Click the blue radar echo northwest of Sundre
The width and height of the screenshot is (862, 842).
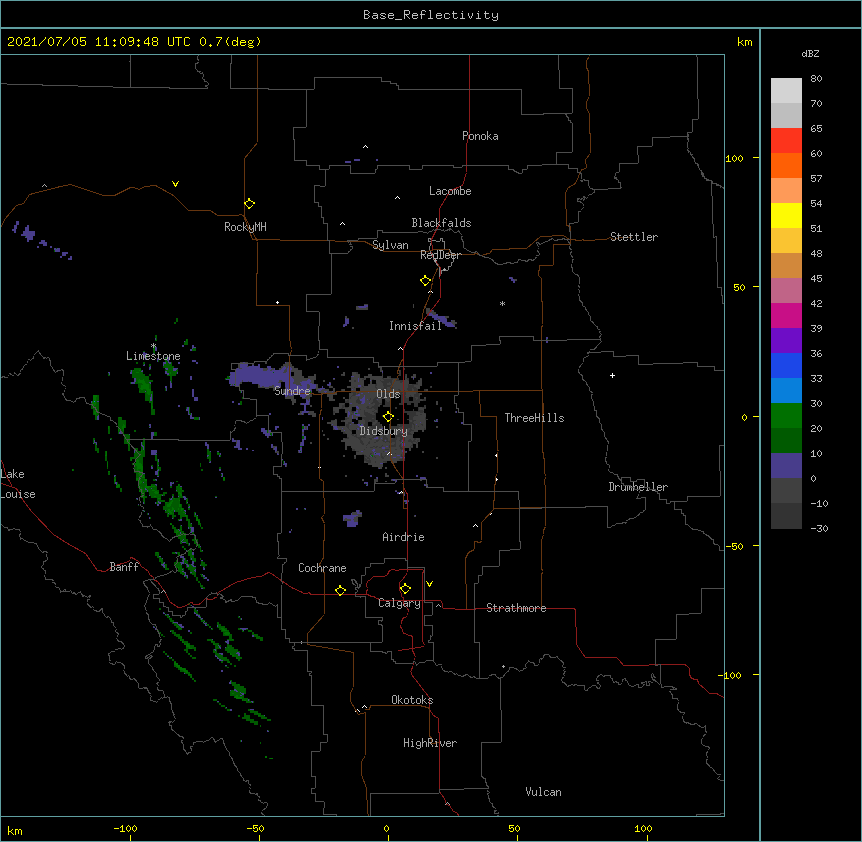(263, 375)
